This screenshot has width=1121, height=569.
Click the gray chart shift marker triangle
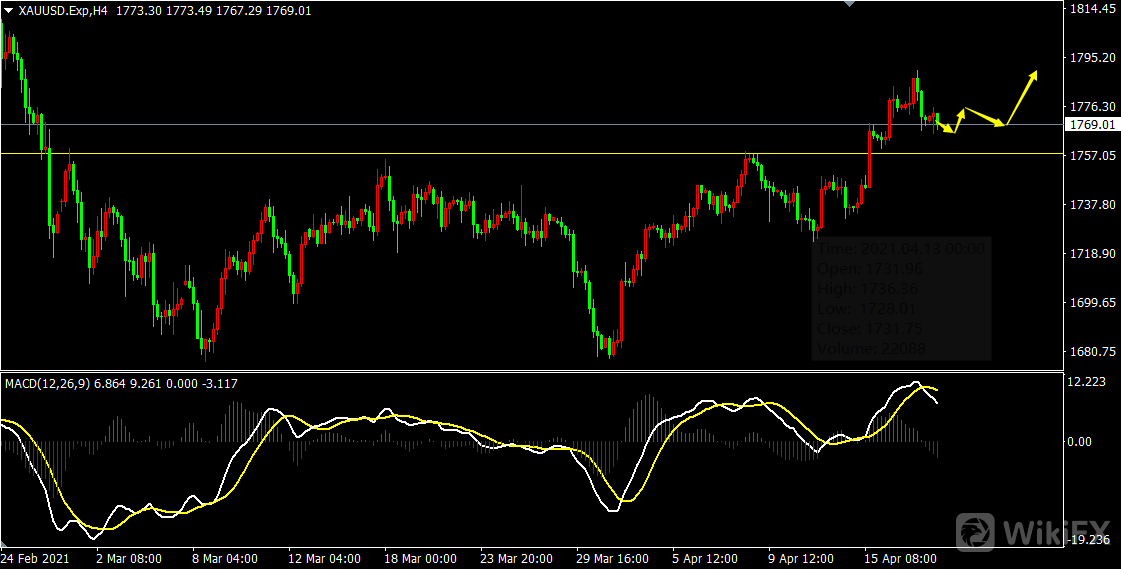pos(850,5)
